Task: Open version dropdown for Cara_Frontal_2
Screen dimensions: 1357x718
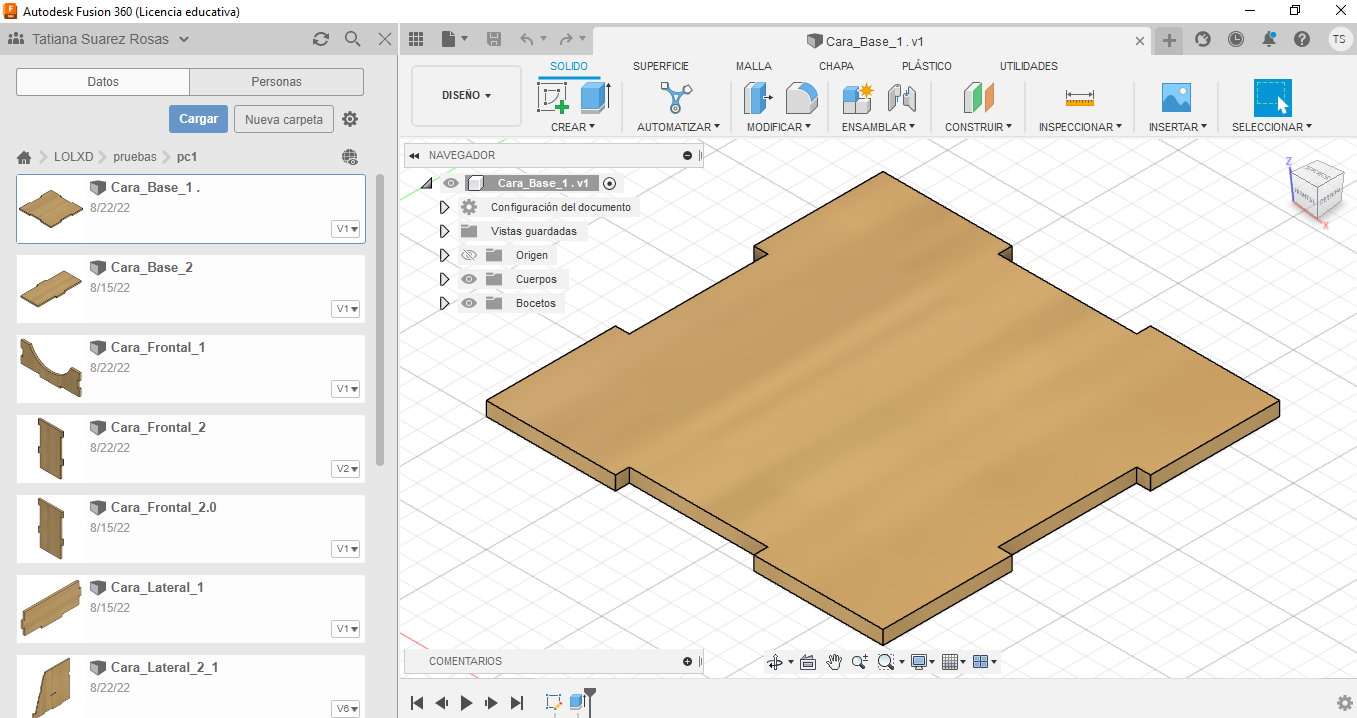Action: [347, 469]
